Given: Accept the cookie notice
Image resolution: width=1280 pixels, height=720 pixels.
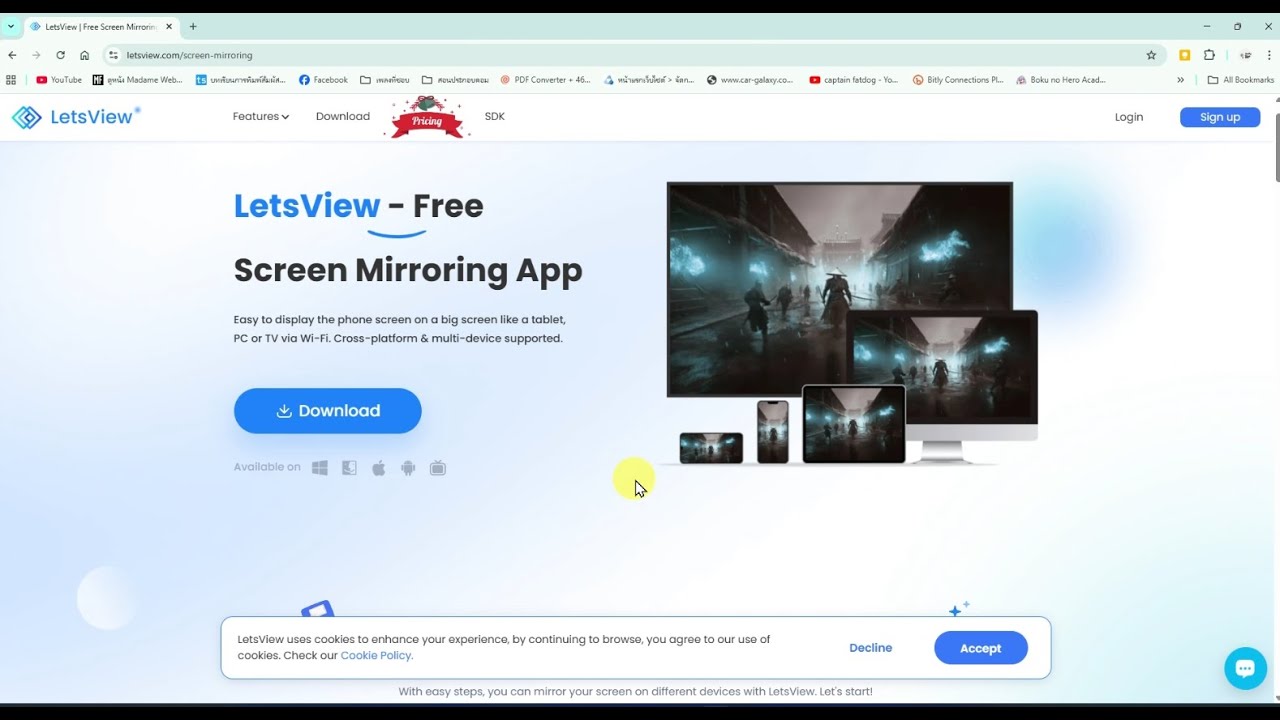Looking at the screenshot, I should [x=981, y=648].
